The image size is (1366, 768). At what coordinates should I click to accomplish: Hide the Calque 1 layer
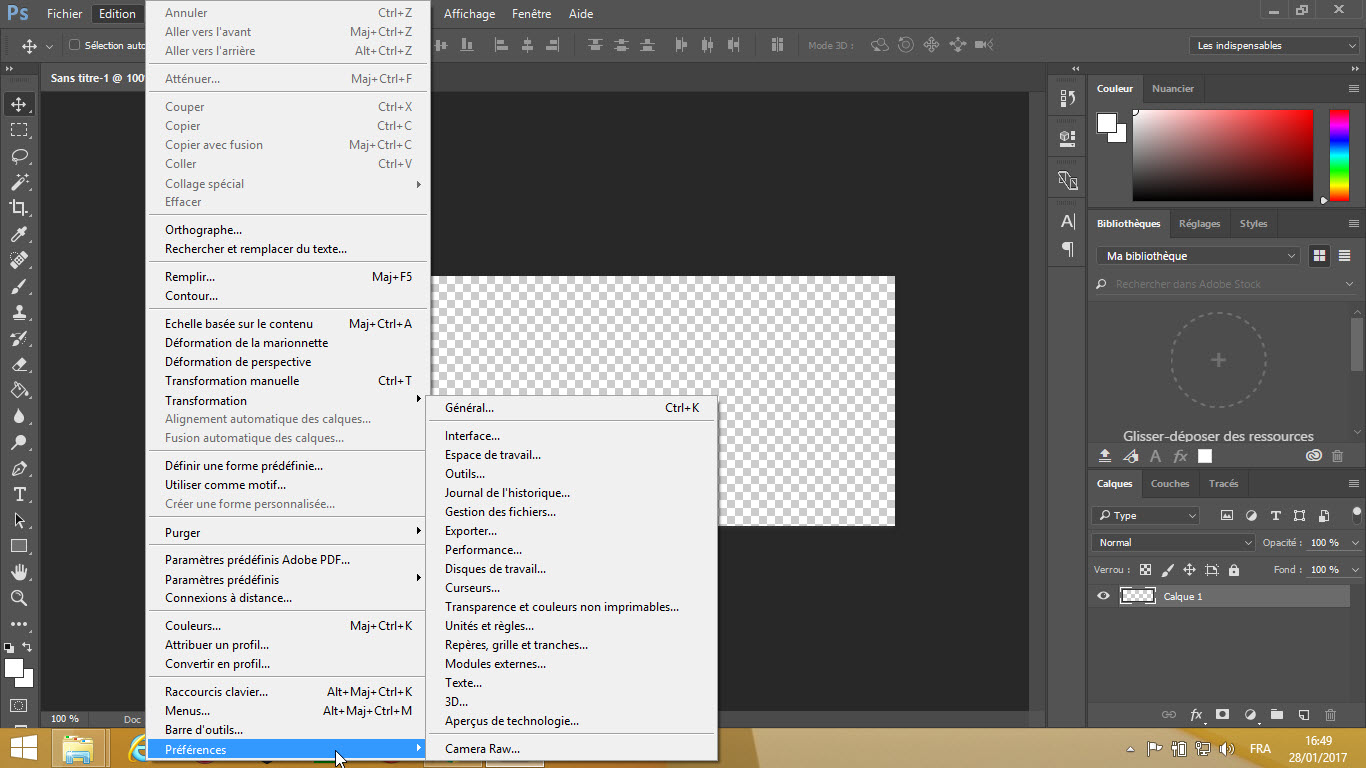click(x=1103, y=596)
